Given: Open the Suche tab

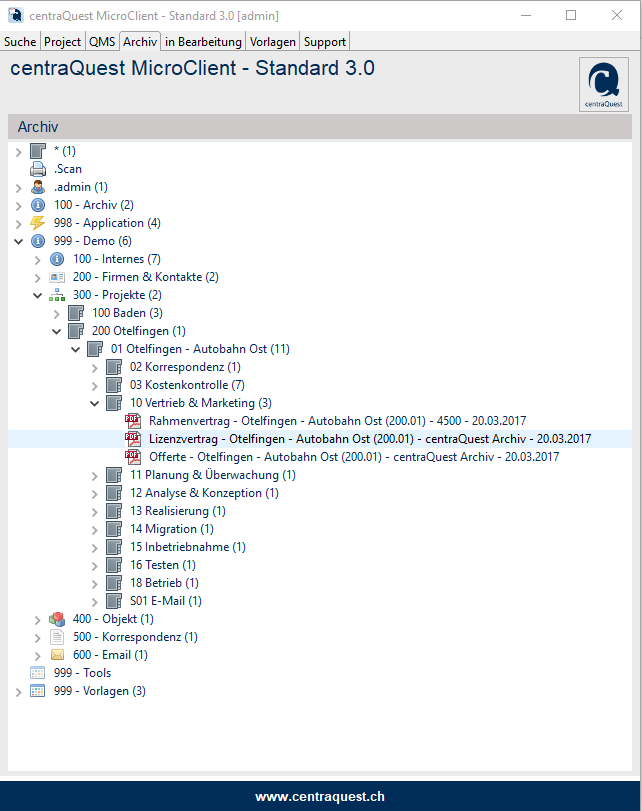Looking at the screenshot, I should pyautogui.click(x=20, y=42).
